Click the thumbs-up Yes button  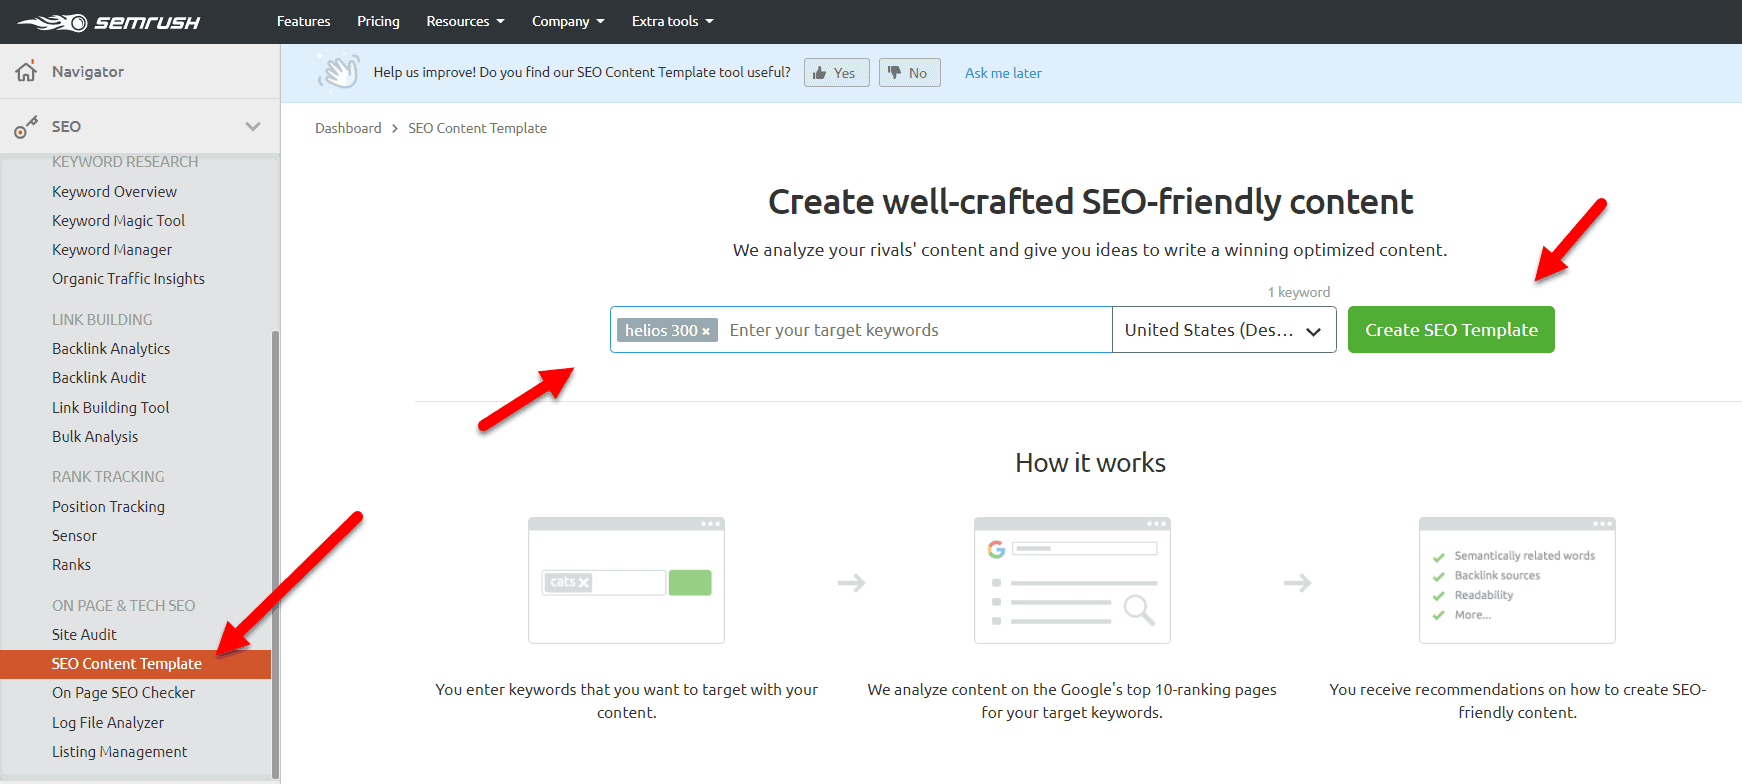point(836,73)
